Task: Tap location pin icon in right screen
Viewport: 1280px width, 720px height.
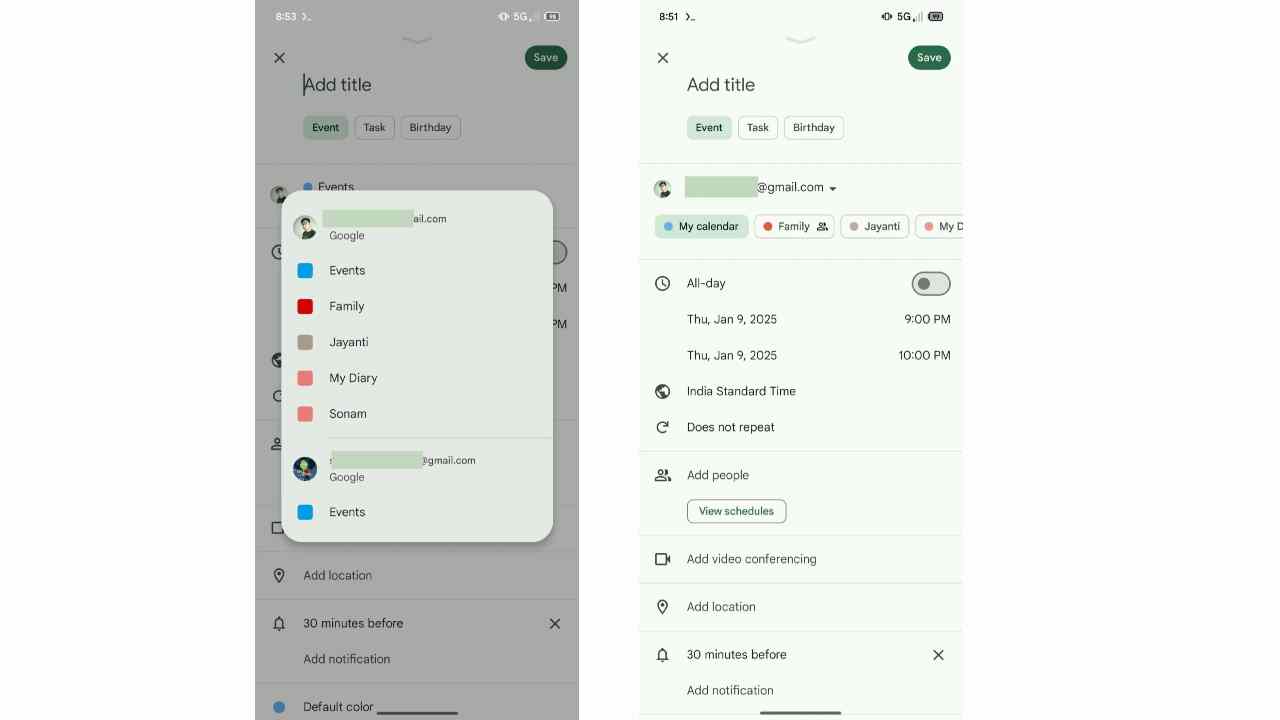Action: [662, 607]
